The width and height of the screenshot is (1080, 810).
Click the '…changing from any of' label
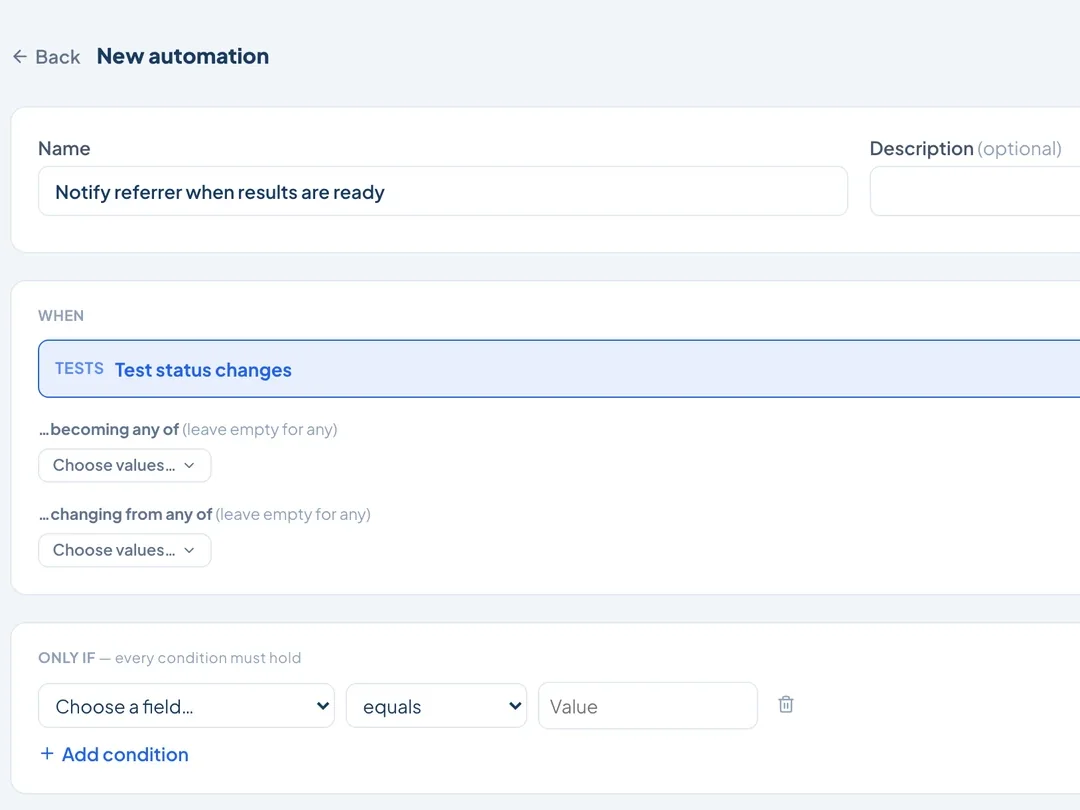125,515
